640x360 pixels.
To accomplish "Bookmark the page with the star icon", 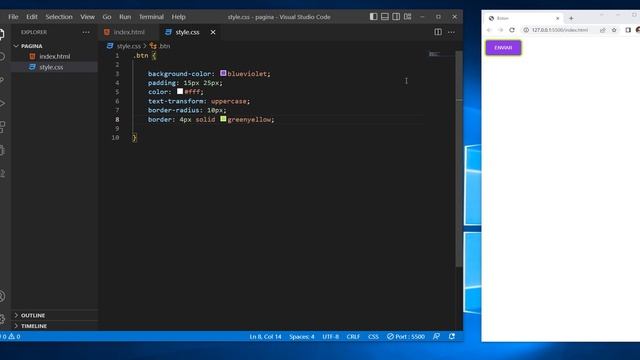I will [614, 30].
